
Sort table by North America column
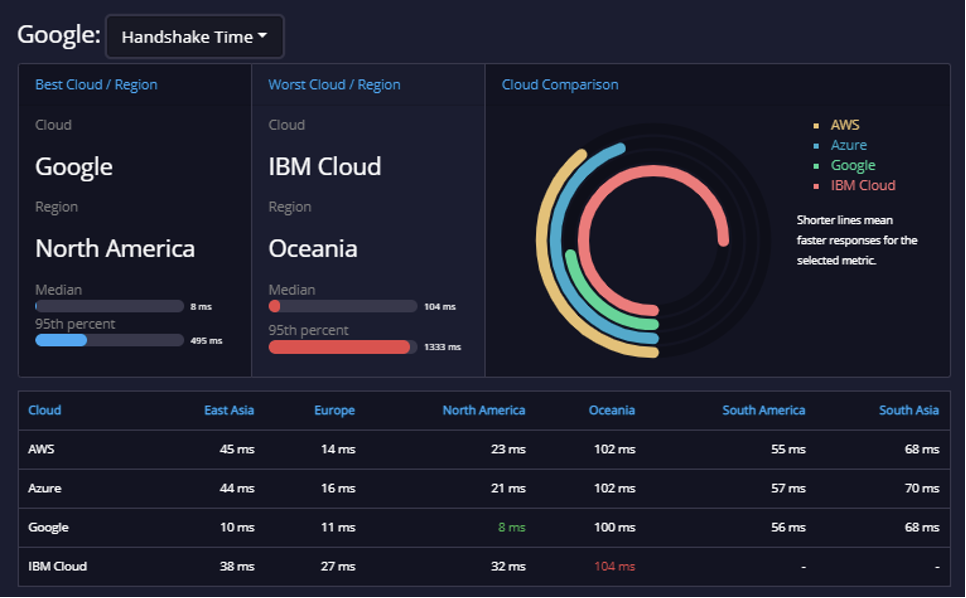click(484, 410)
